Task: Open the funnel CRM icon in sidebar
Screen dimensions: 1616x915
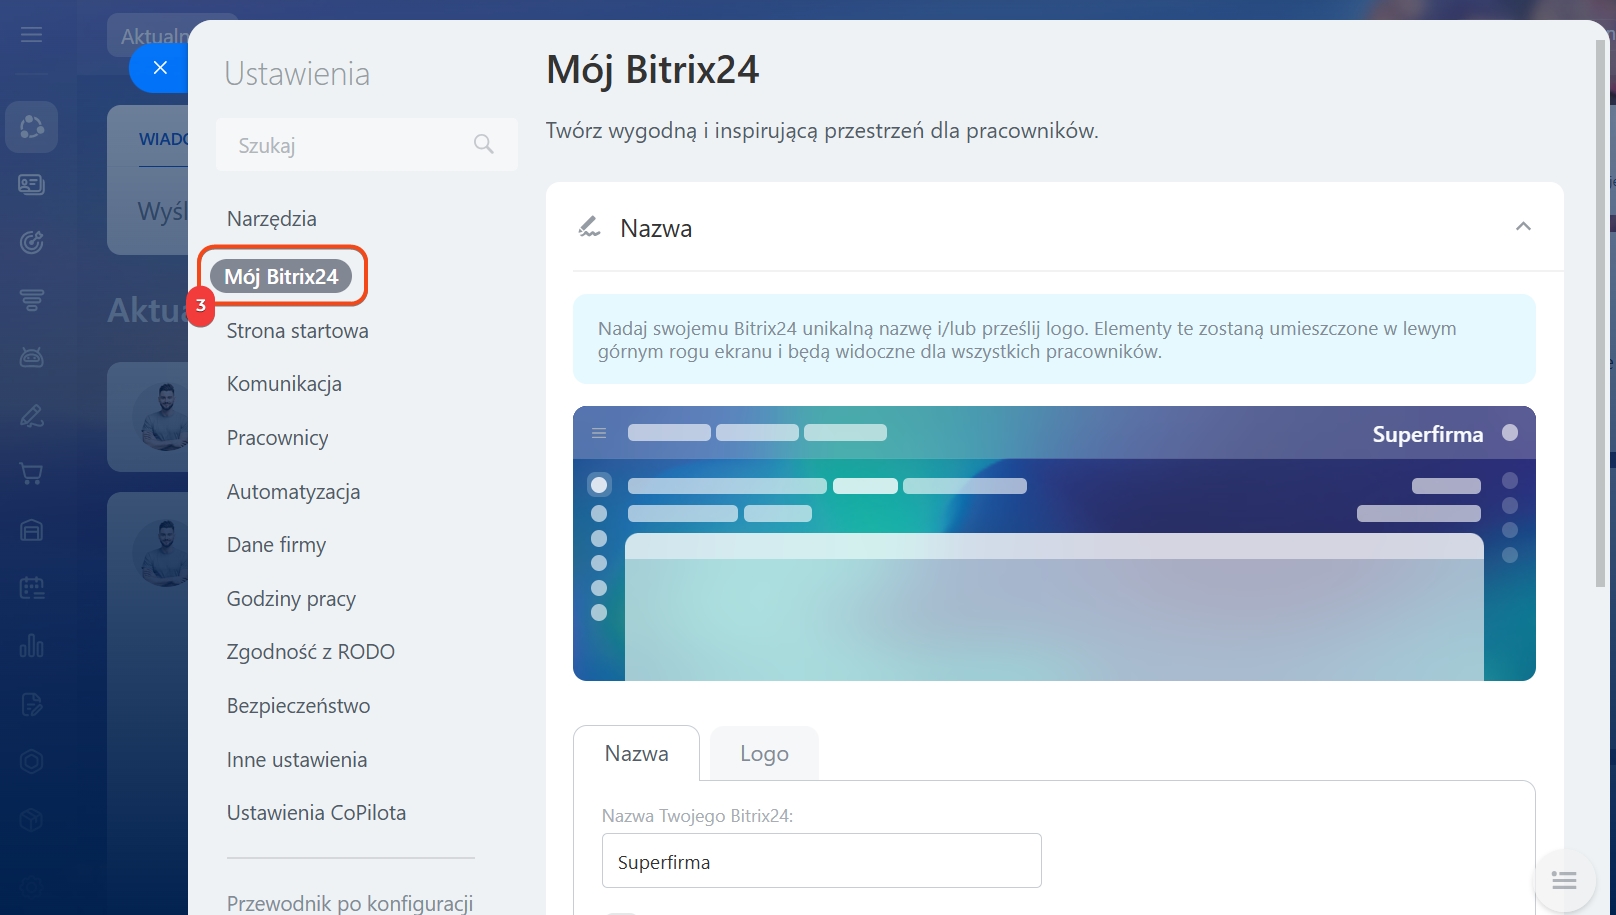Action: [32, 300]
